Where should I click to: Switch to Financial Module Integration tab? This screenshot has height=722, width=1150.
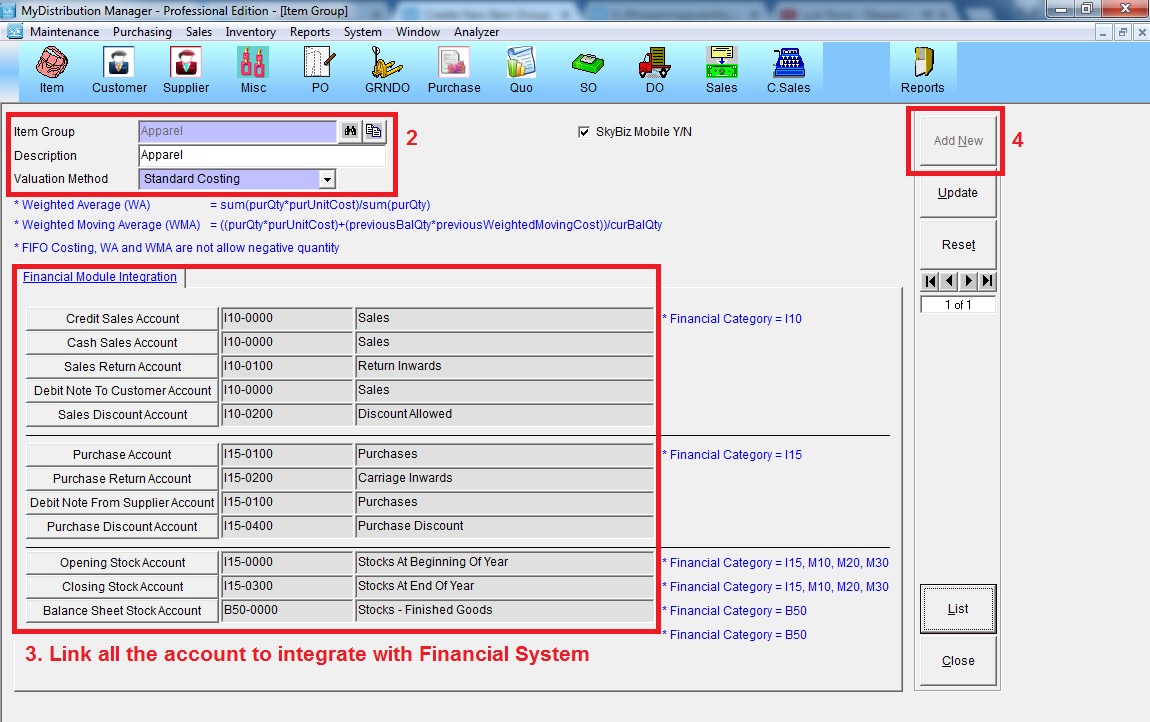[x=100, y=277]
